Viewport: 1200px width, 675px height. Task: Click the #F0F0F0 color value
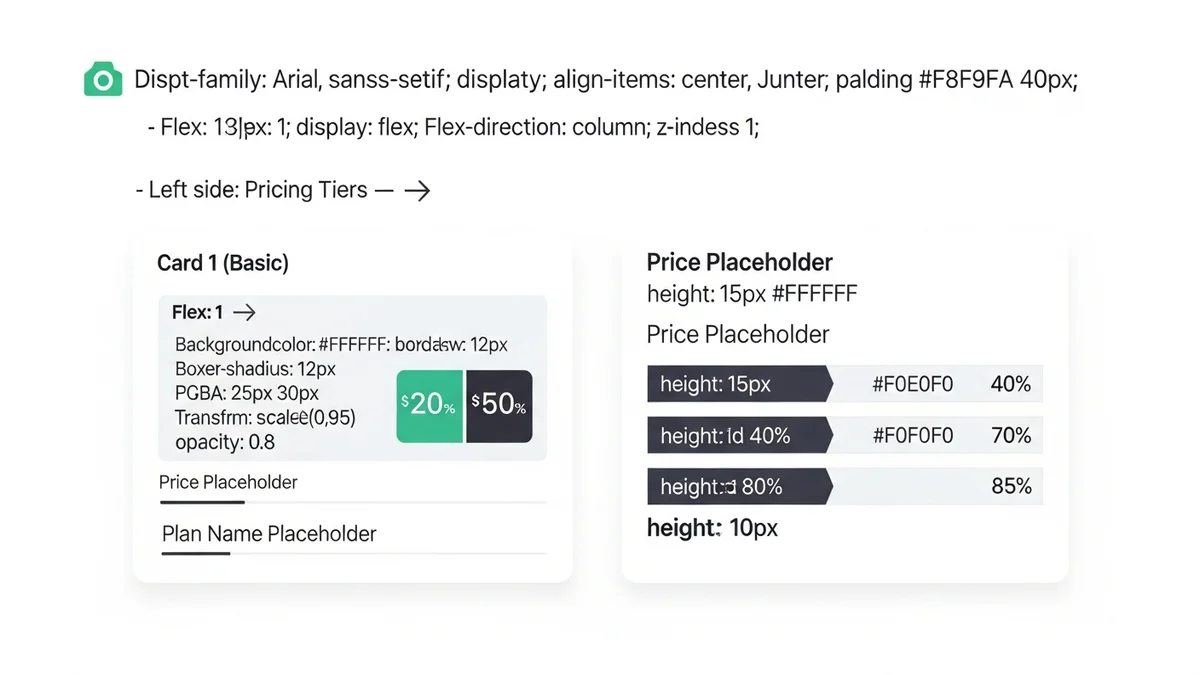(913, 436)
